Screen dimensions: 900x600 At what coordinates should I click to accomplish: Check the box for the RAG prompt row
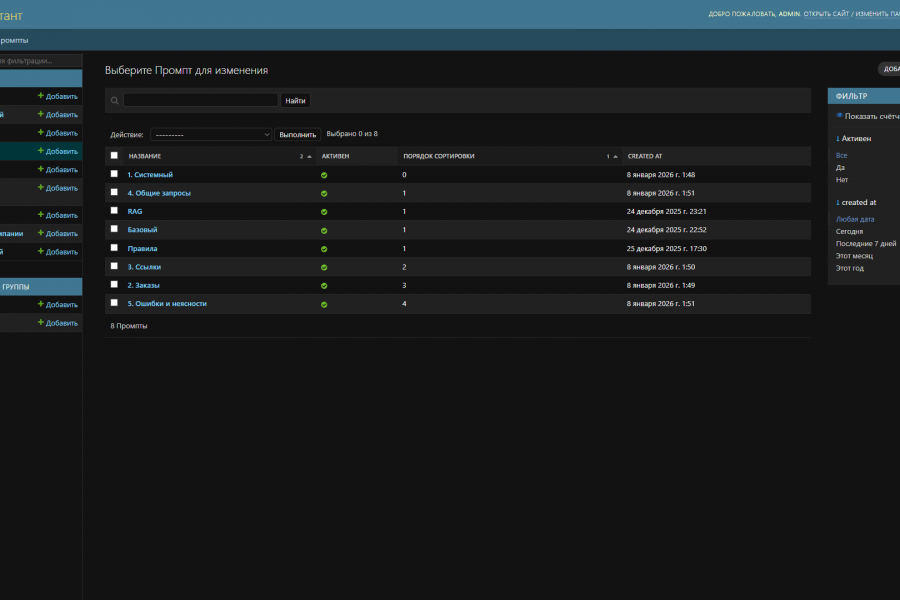click(114, 211)
